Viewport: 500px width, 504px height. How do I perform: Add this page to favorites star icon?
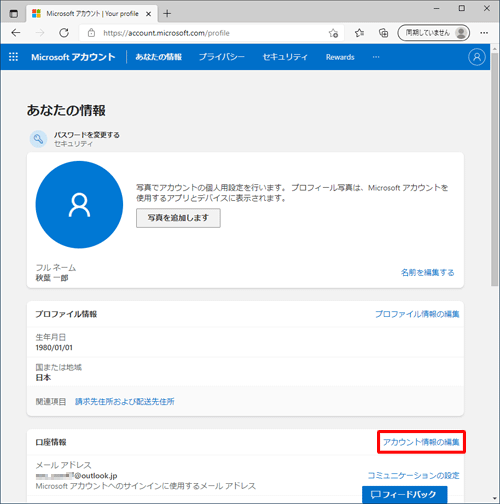point(333,33)
